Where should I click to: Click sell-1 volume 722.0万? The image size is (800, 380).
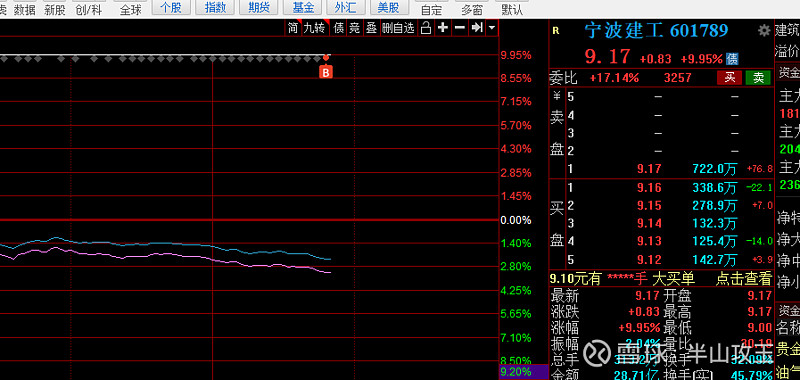(715, 169)
